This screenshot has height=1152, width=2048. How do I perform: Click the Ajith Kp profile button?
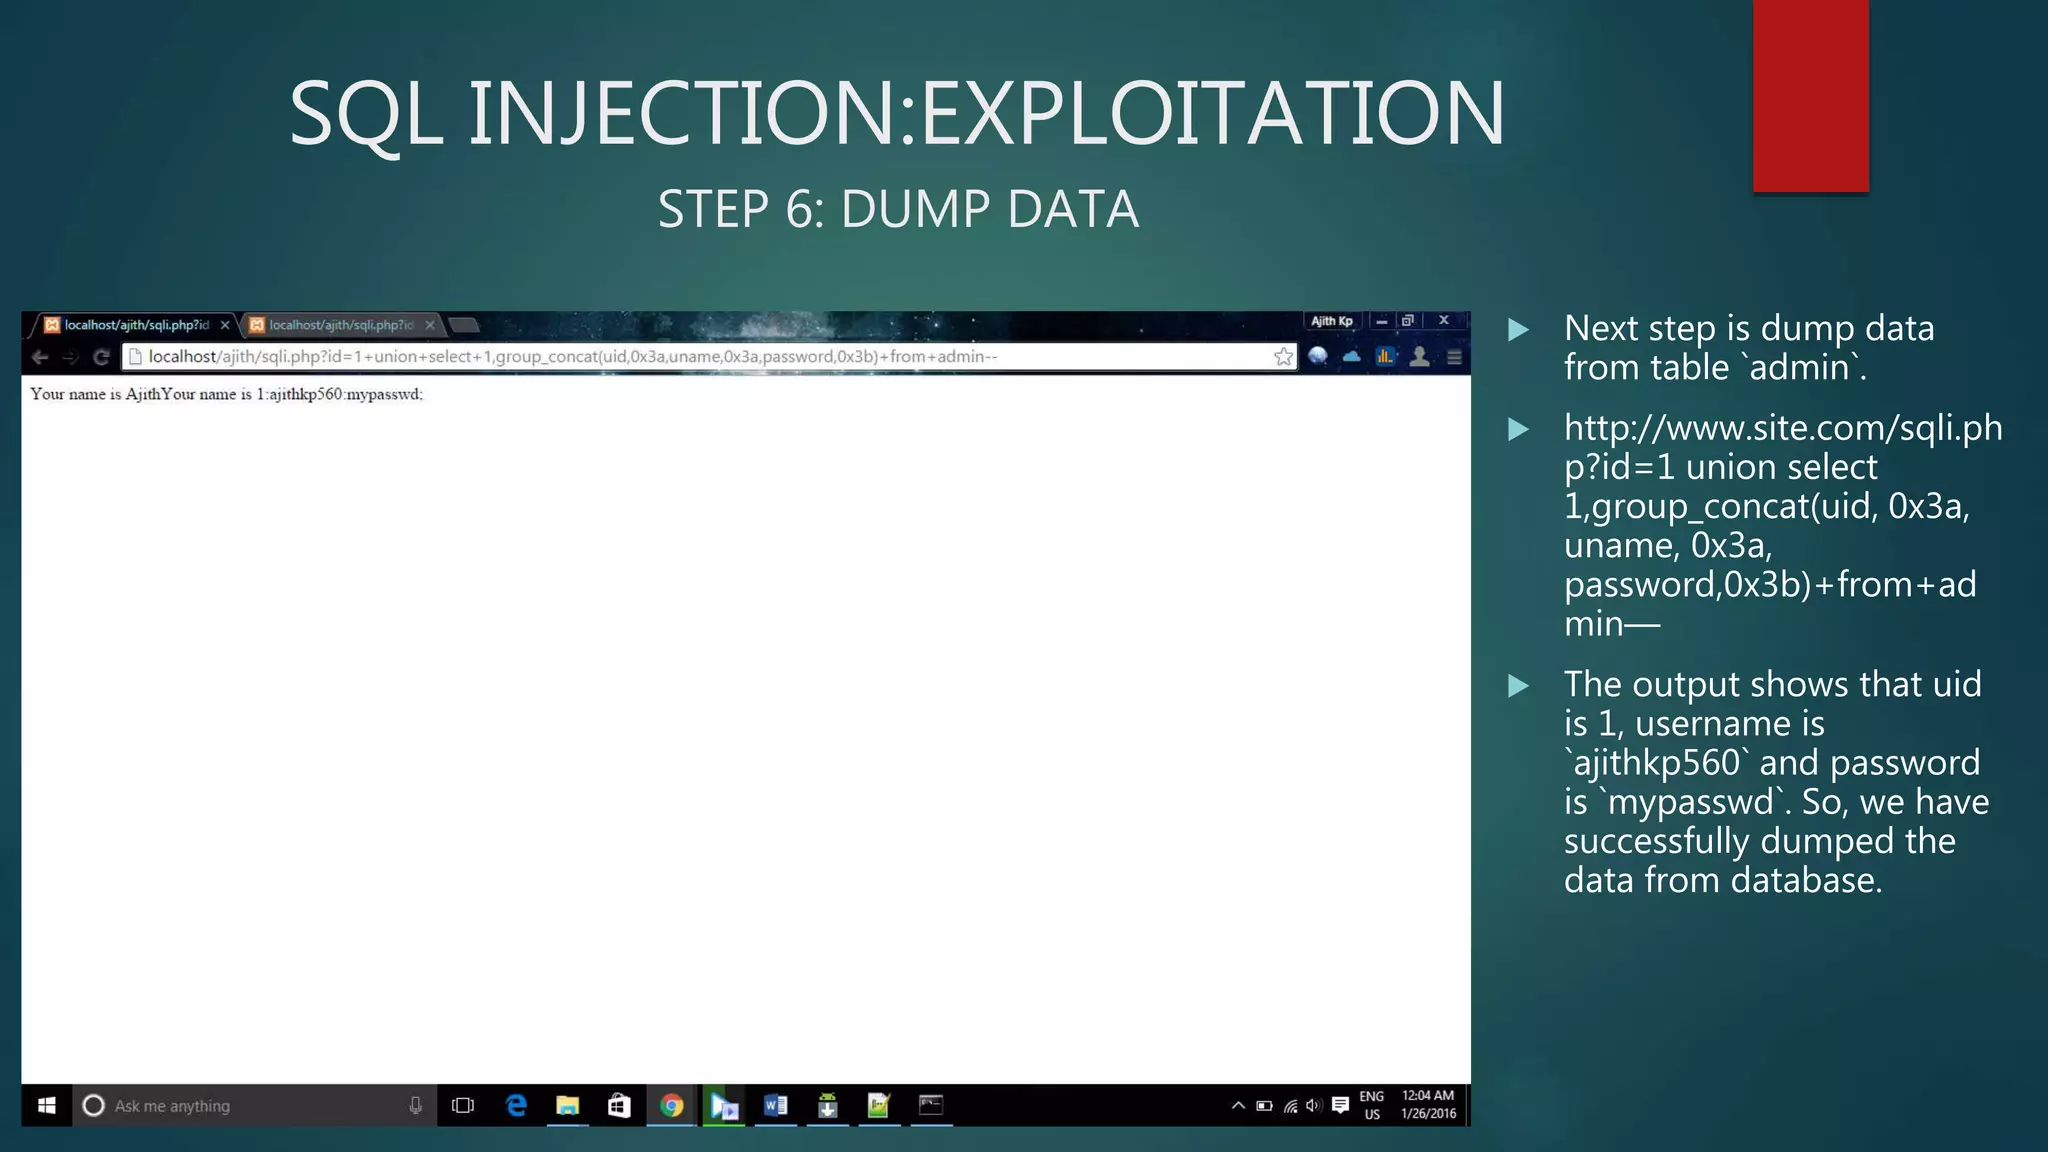[1332, 321]
